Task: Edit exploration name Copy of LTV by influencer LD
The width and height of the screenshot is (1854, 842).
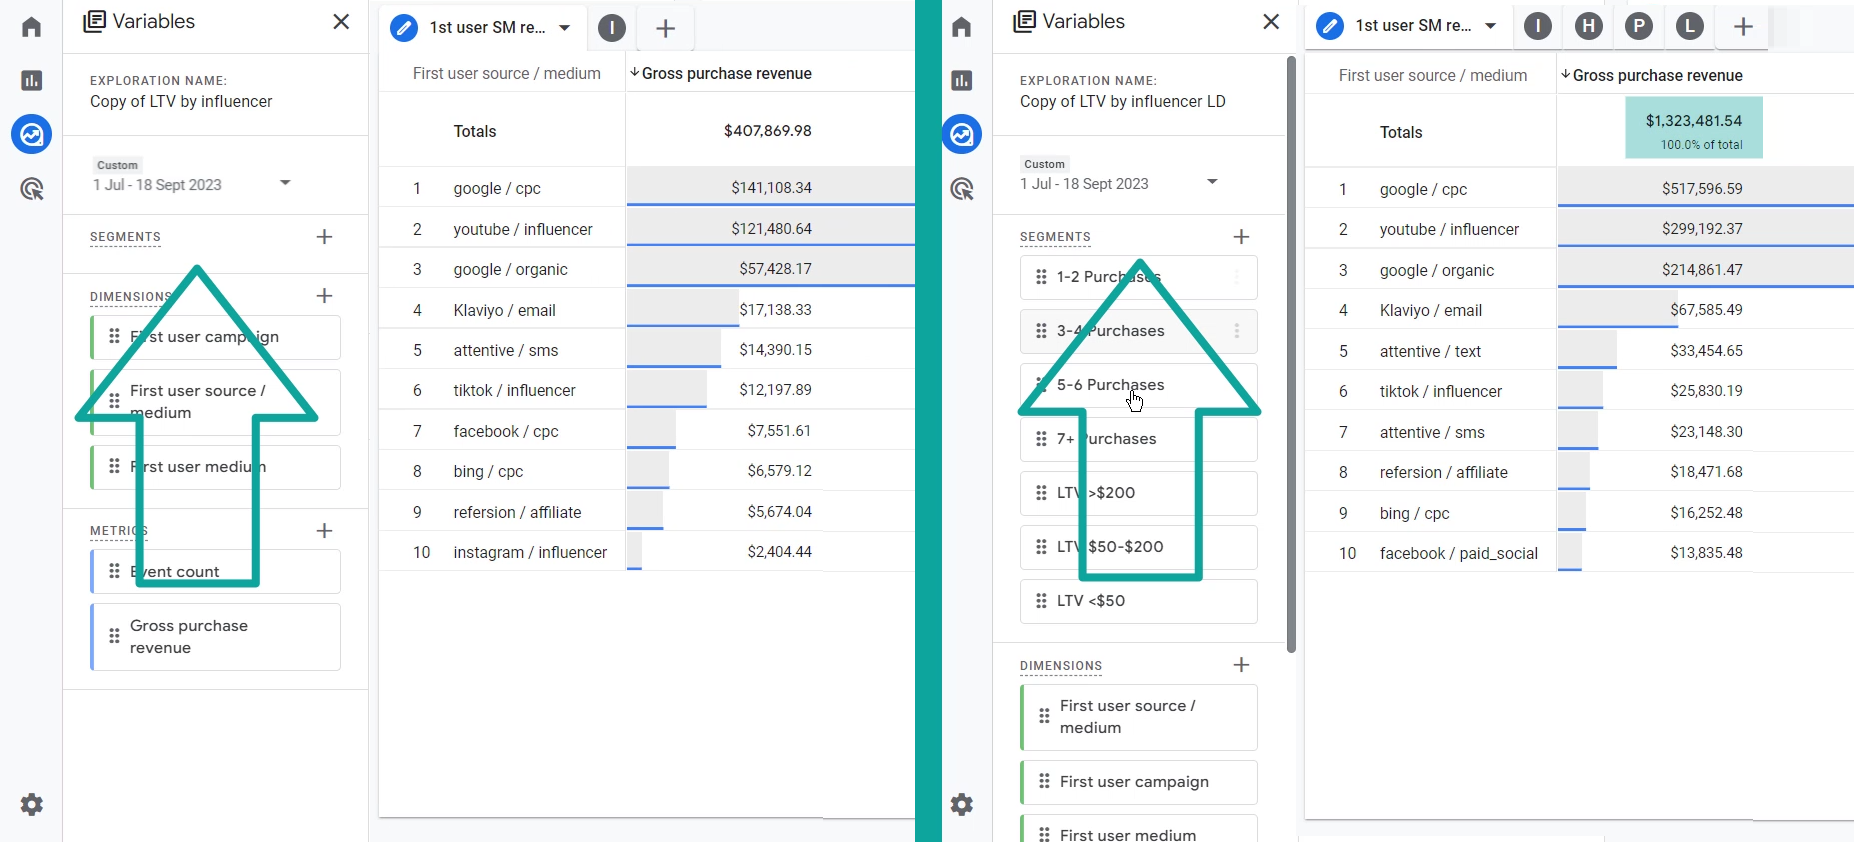Action: [x=1122, y=102]
